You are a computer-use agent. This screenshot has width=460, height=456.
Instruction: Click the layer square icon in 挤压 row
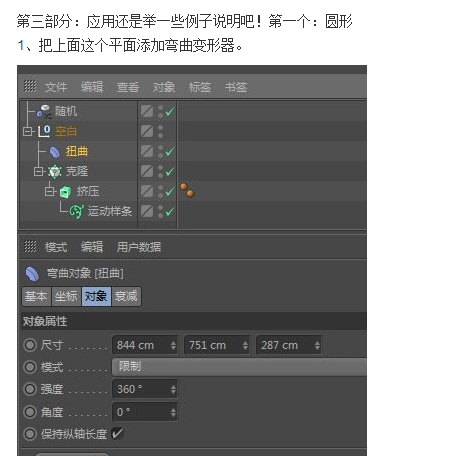click(147, 191)
